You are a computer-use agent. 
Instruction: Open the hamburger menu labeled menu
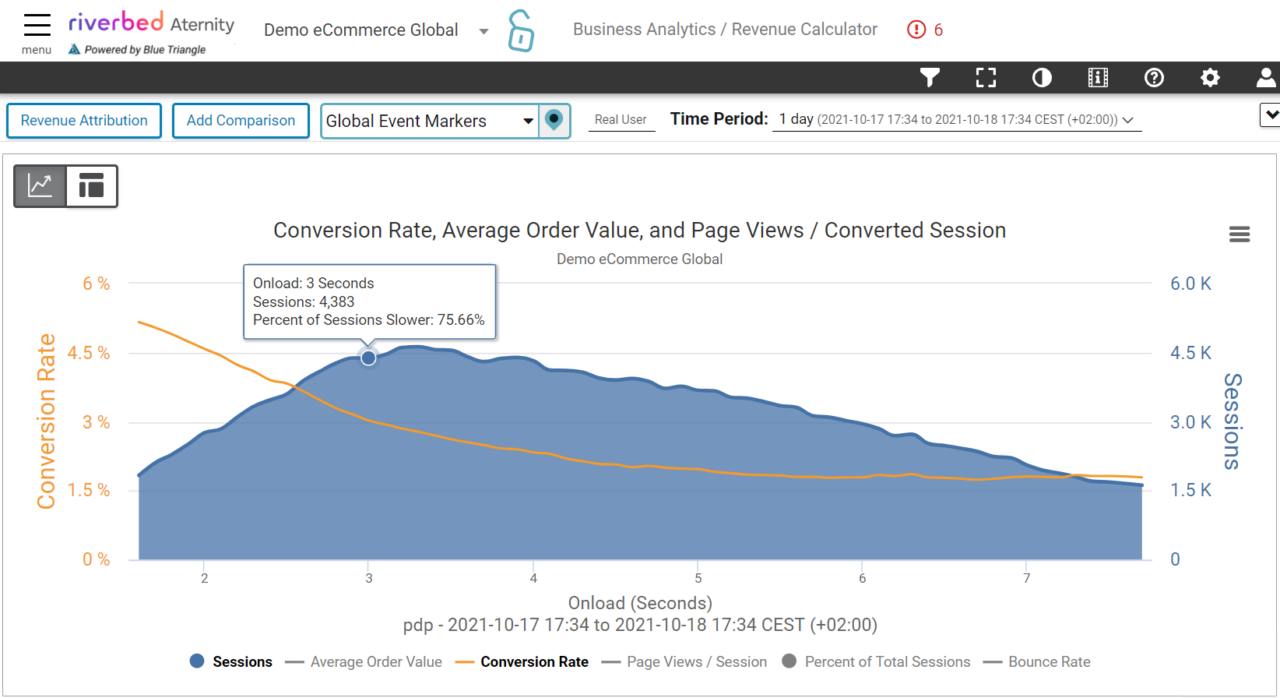pyautogui.click(x=36, y=26)
